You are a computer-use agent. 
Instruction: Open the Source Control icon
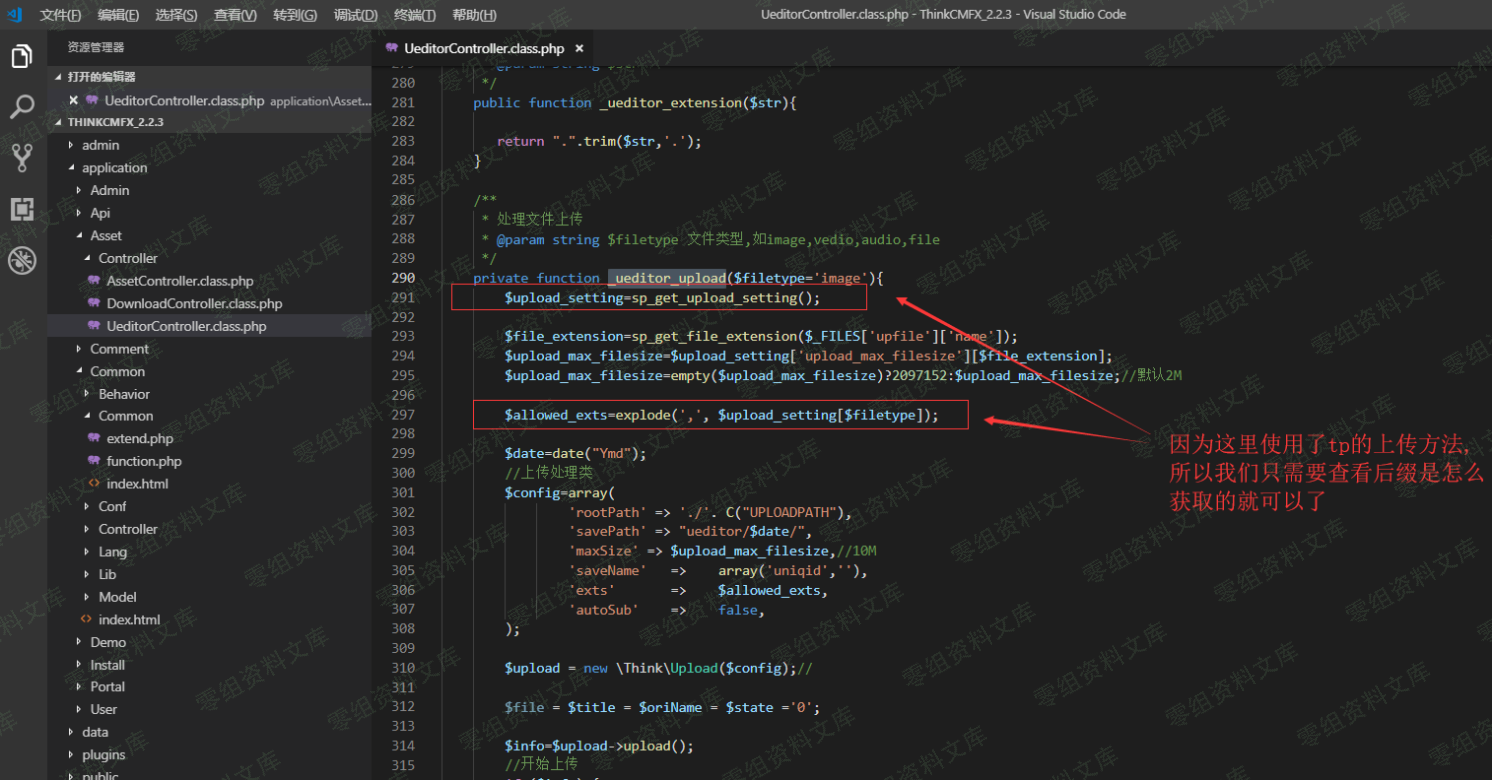22,157
